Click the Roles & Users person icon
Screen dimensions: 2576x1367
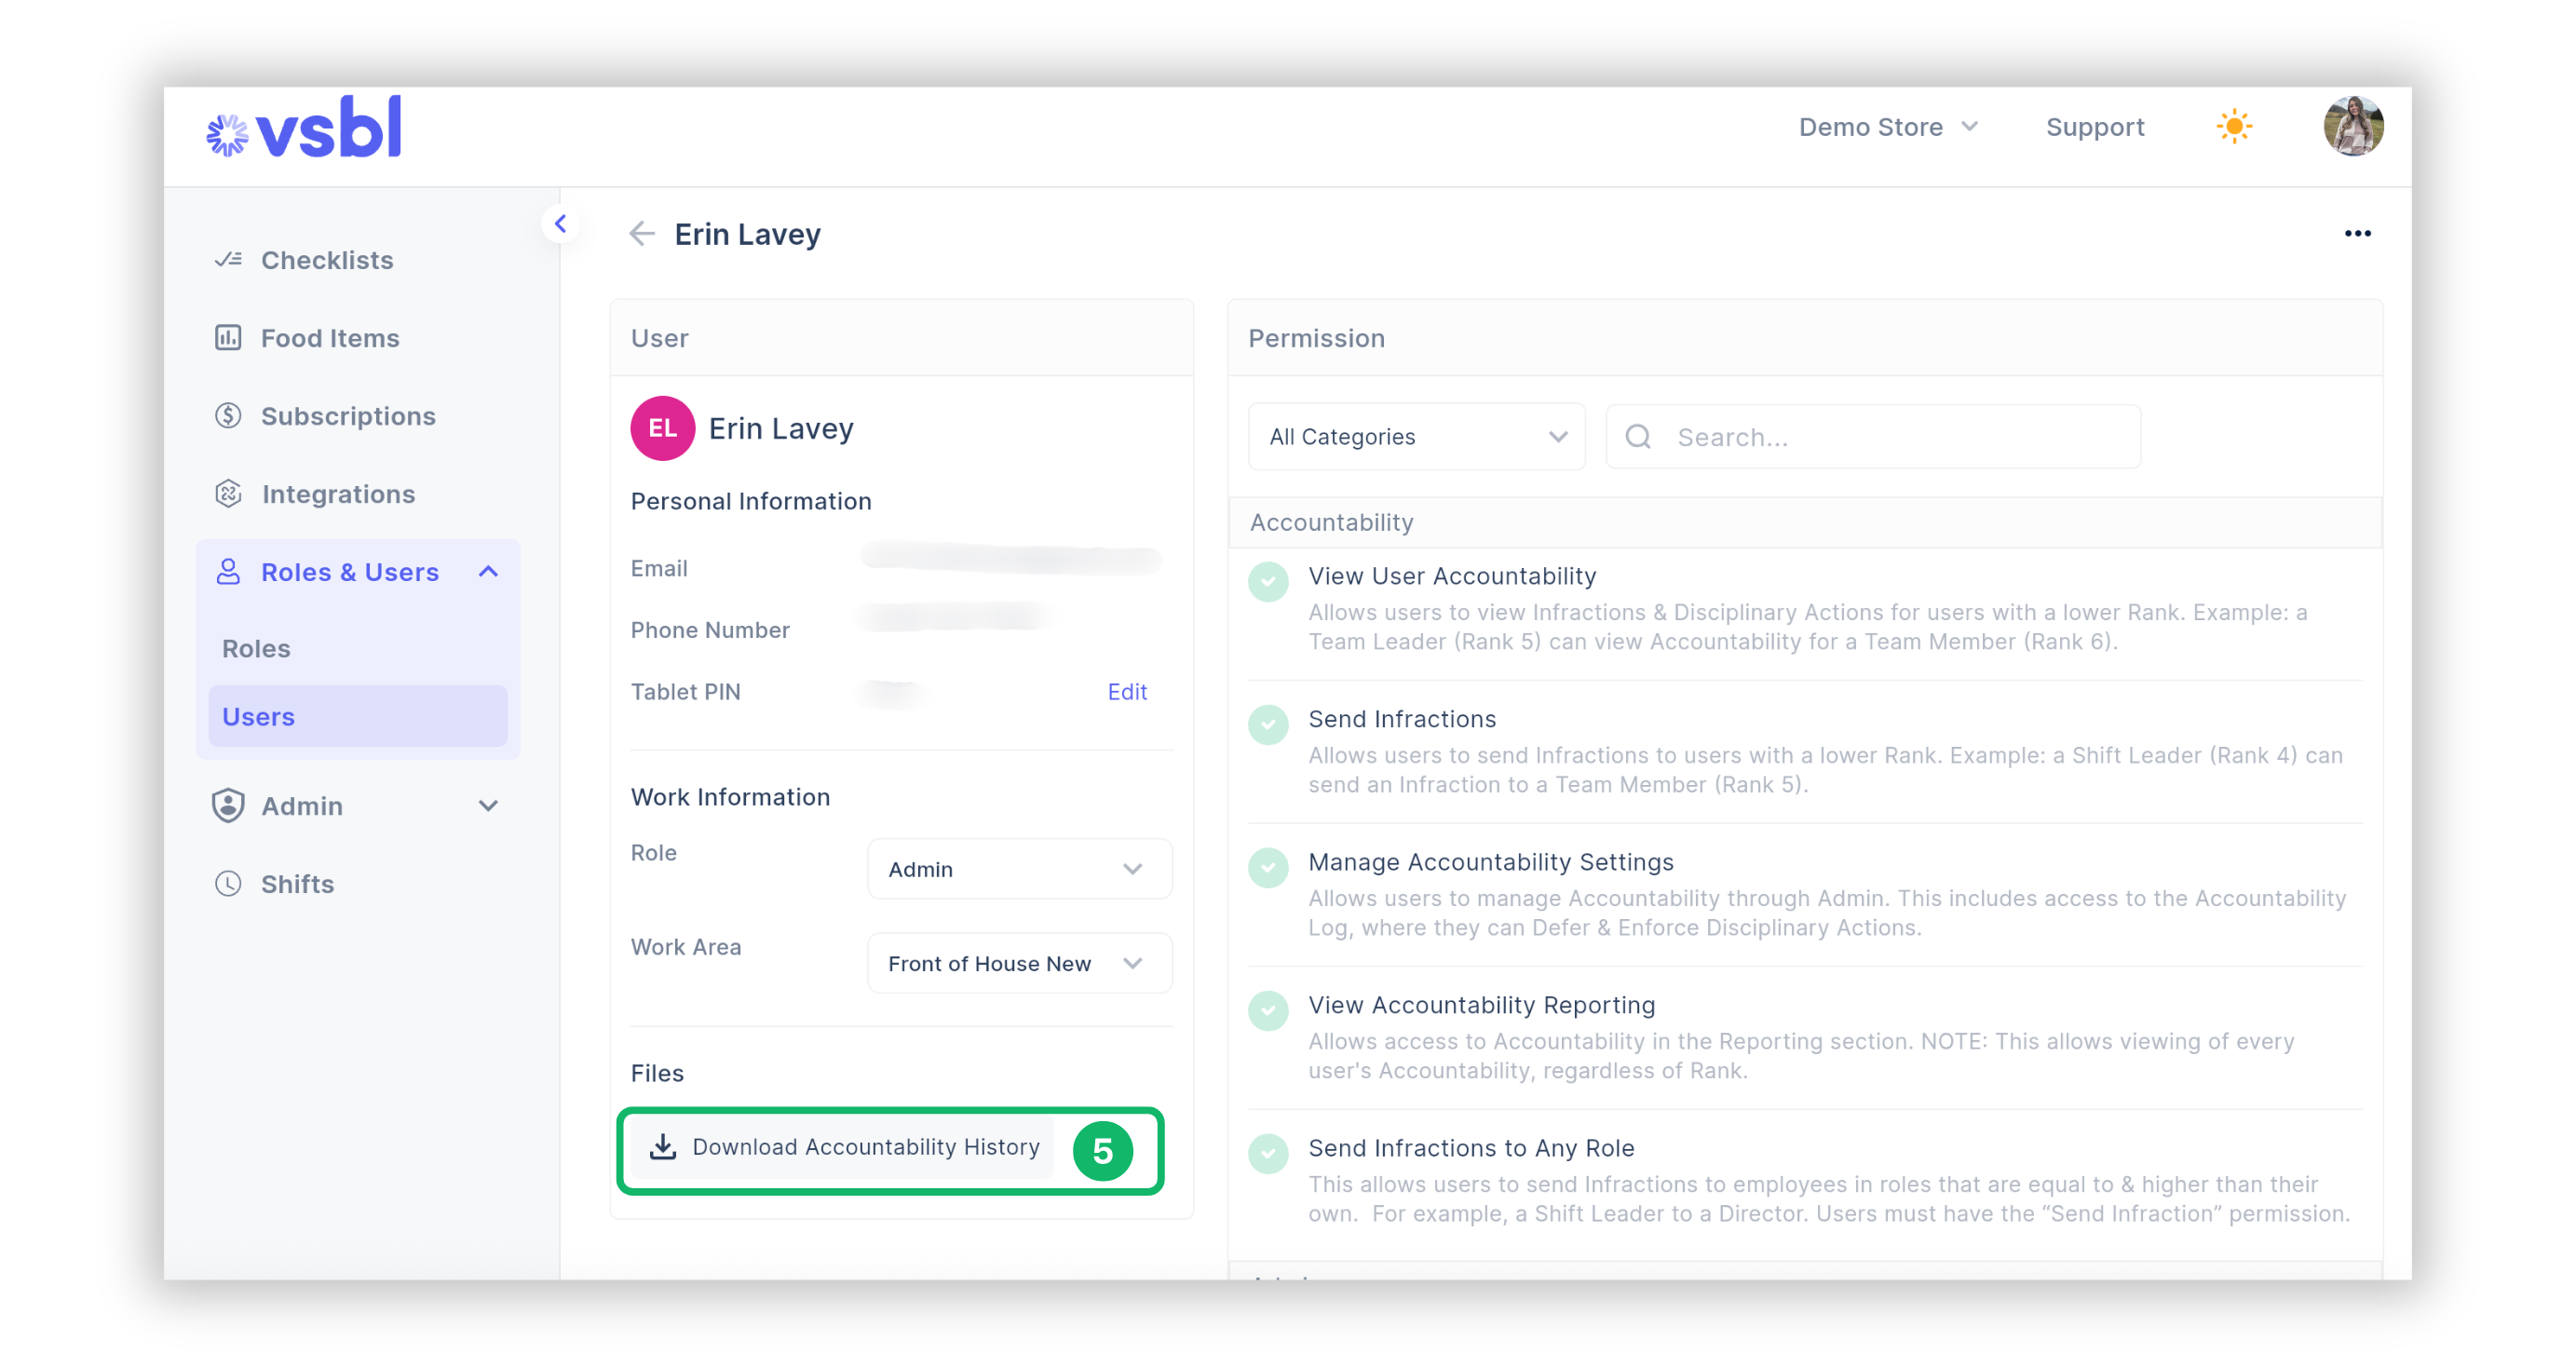pyautogui.click(x=228, y=572)
